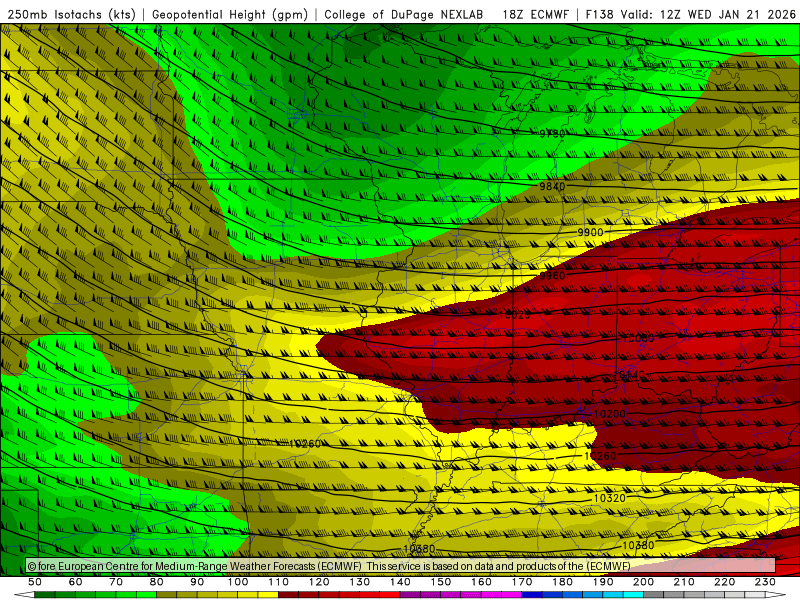The image size is (800, 600).
Task: Click the 'F138' forecast hour label
Action: coord(599,15)
